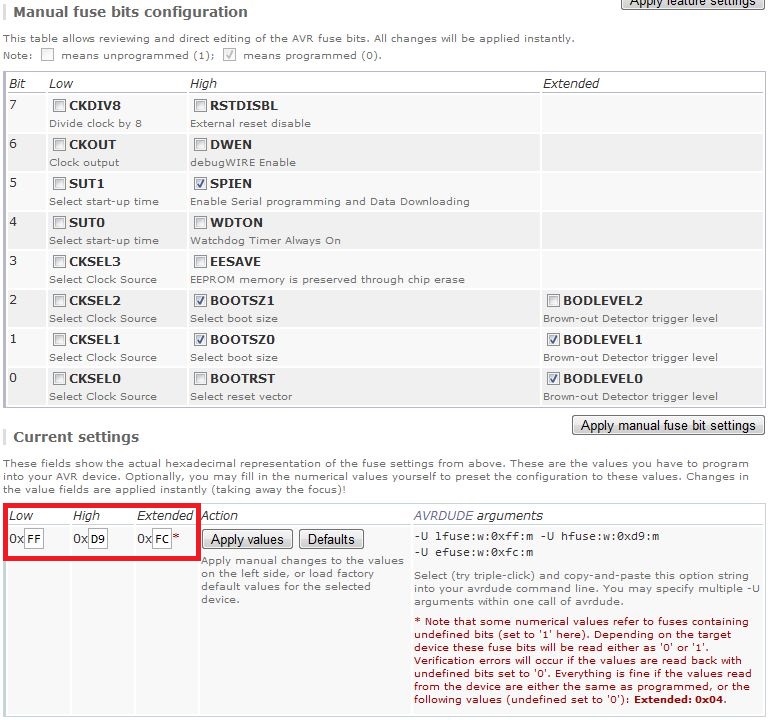Uncheck the BODLEVEL0 brown-out checkbox
This screenshot has width=776, height=720.
click(x=553, y=379)
